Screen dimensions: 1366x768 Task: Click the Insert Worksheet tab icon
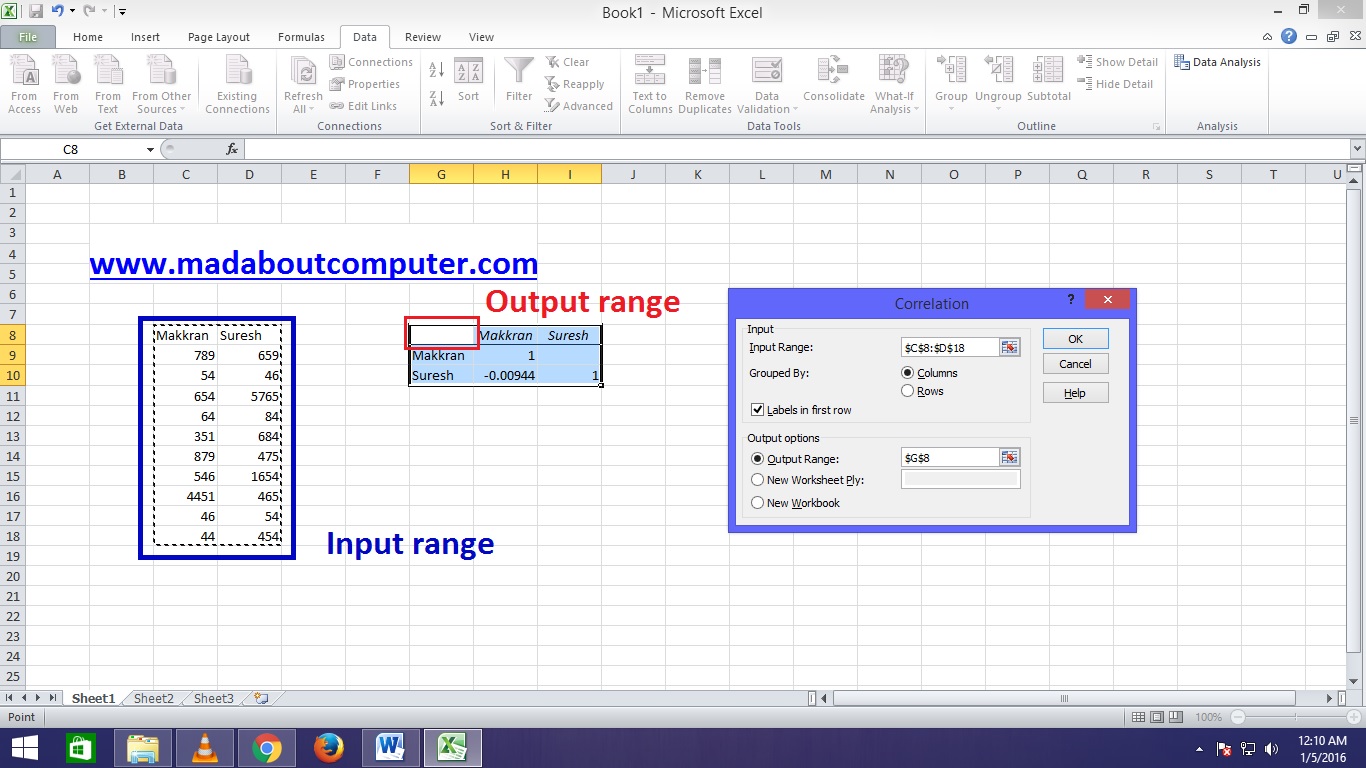click(261, 698)
